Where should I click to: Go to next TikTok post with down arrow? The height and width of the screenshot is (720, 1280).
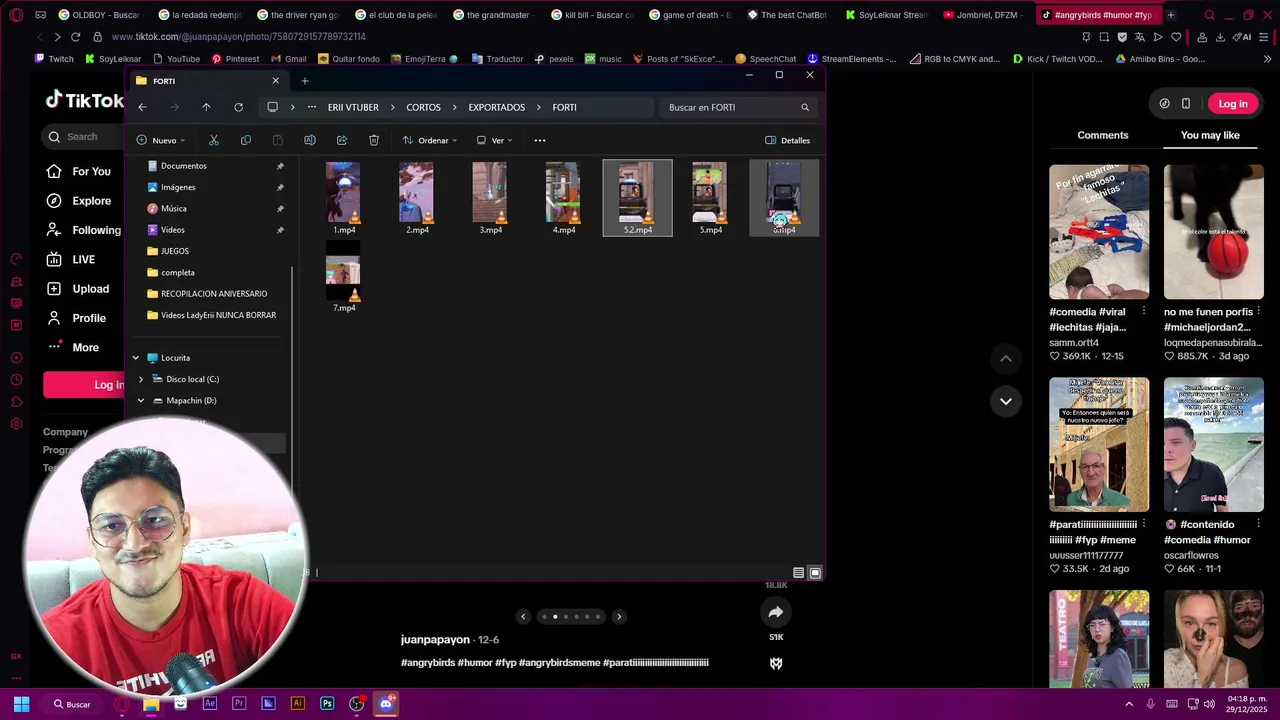pos(1006,401)
